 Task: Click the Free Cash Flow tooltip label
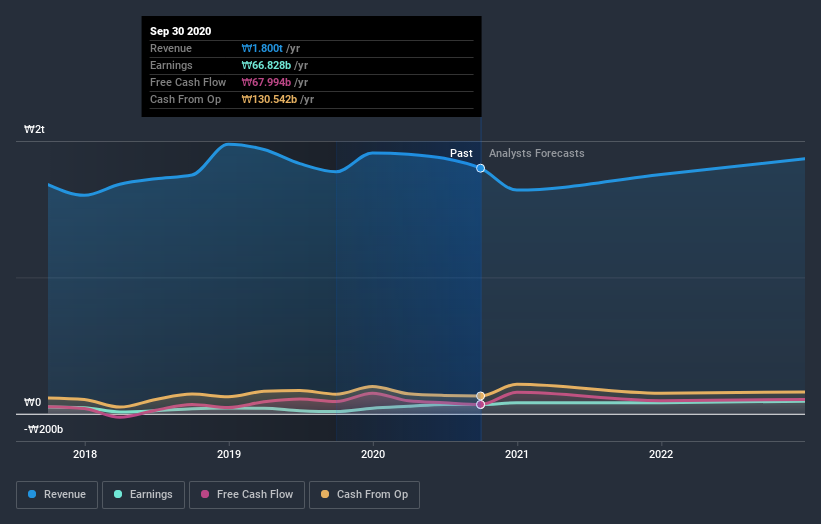pos(188,82)
